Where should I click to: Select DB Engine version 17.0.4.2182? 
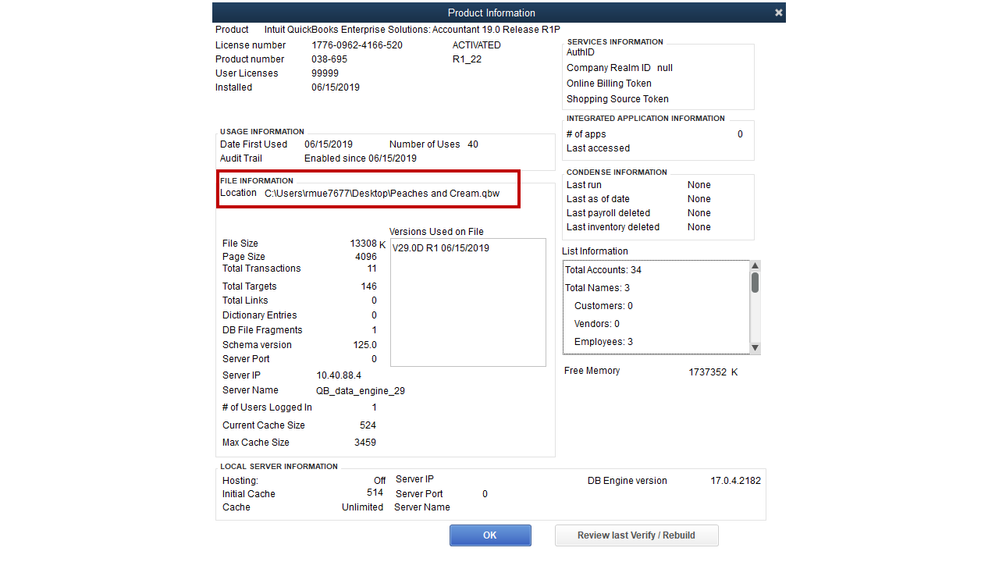coord(735,481)
